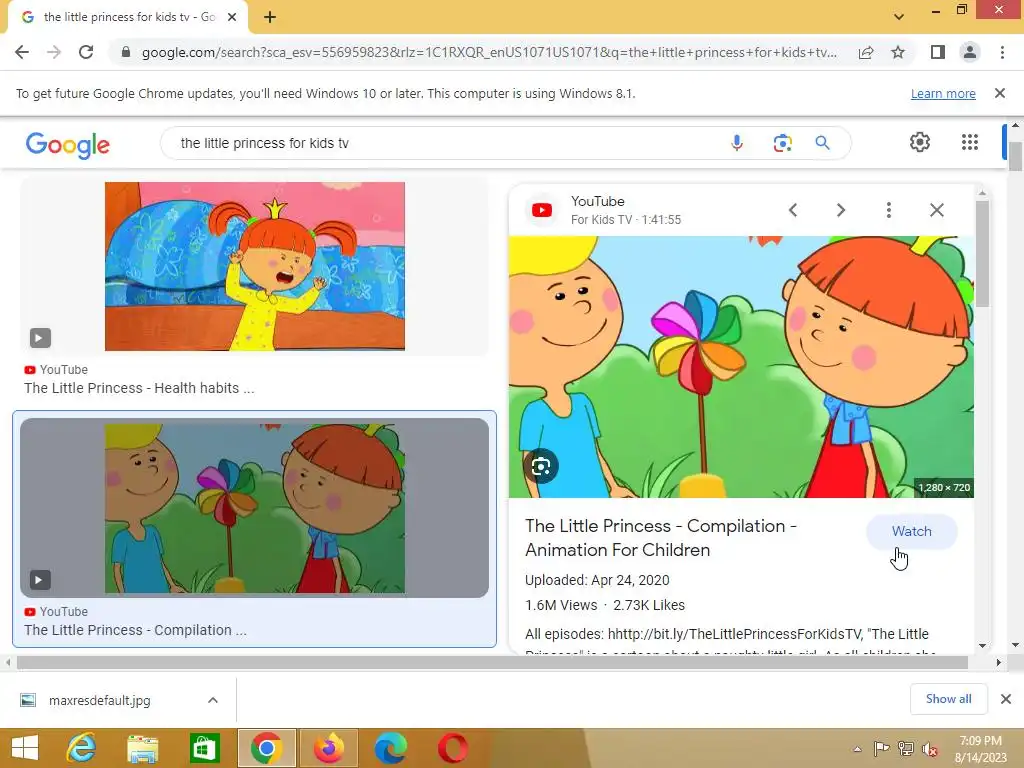The image size is (1024, 768).
Task: Show next image in preview panel
Action: pos(840,210)
